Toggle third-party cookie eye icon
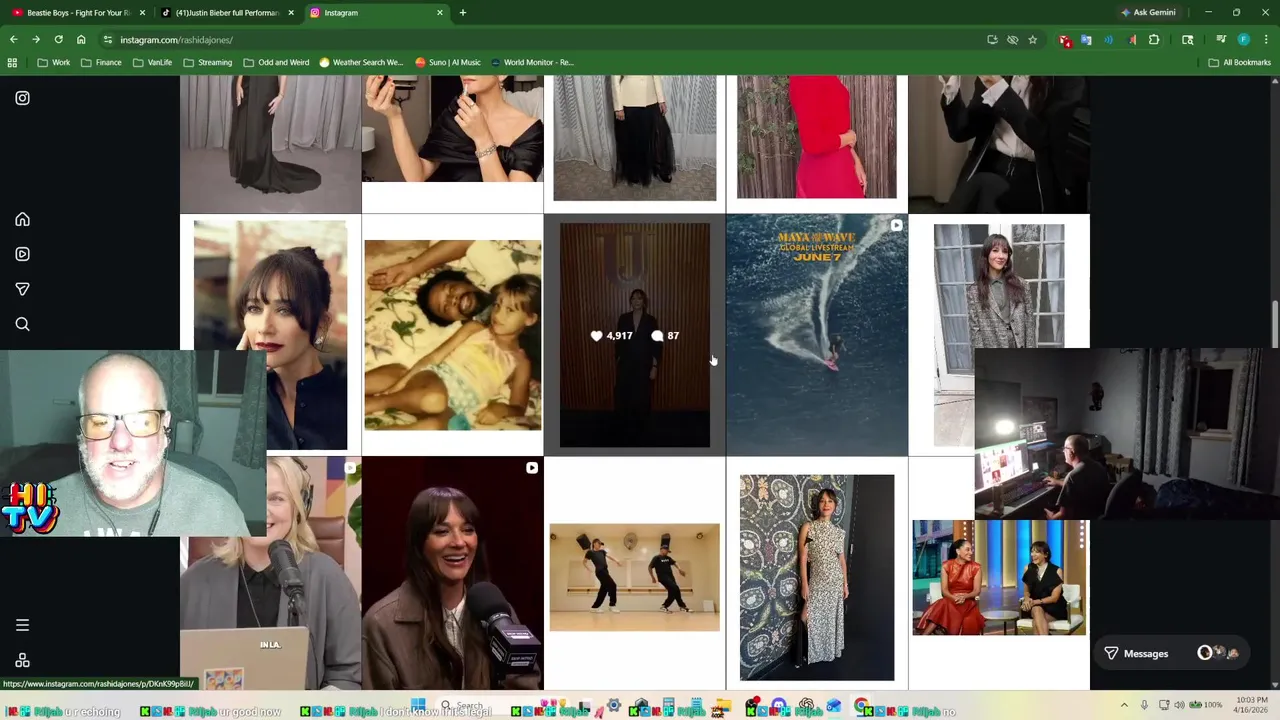The image size is (1280, 720). [1012, 40]
